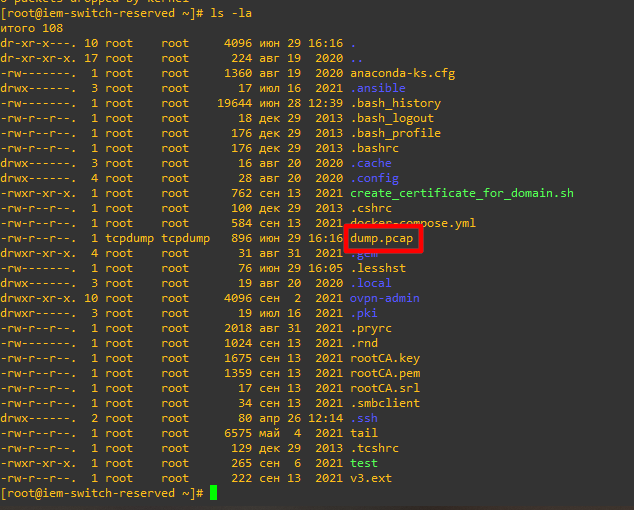Select the anaconda-ks.cfg file name
This screenshot has height=510, width=634.
[402, 73]
